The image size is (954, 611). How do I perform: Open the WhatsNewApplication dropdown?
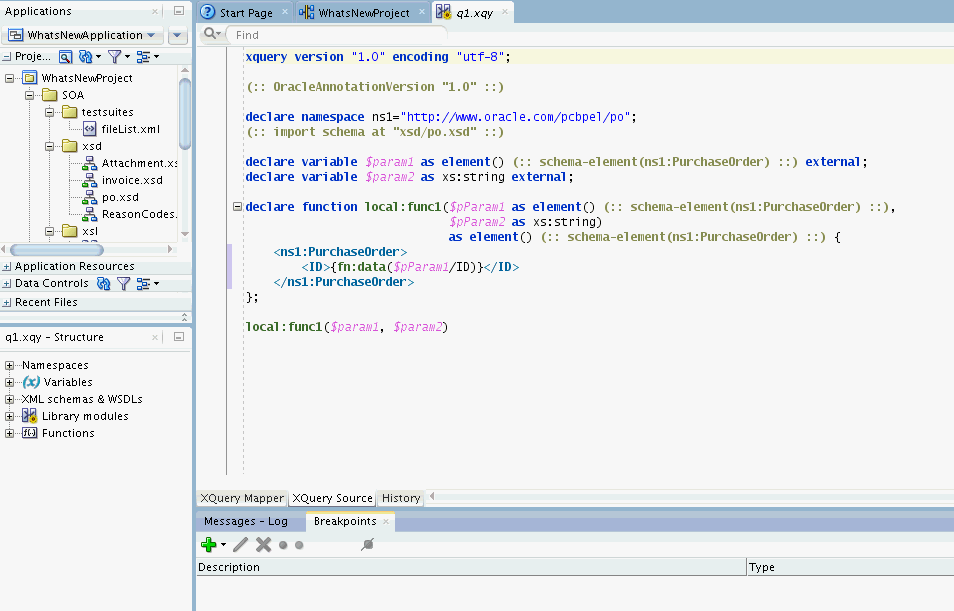(84, 35)
